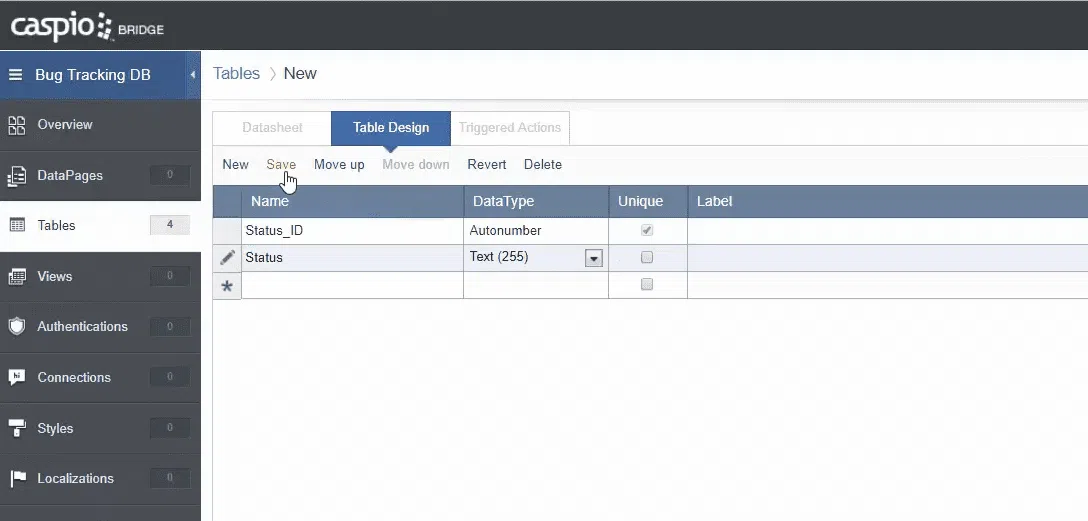Image resolution: width=1088 pixels, height=521 pixels.
Task: Open Styles via the paint roller icon
Action: (x=17, y=429)
